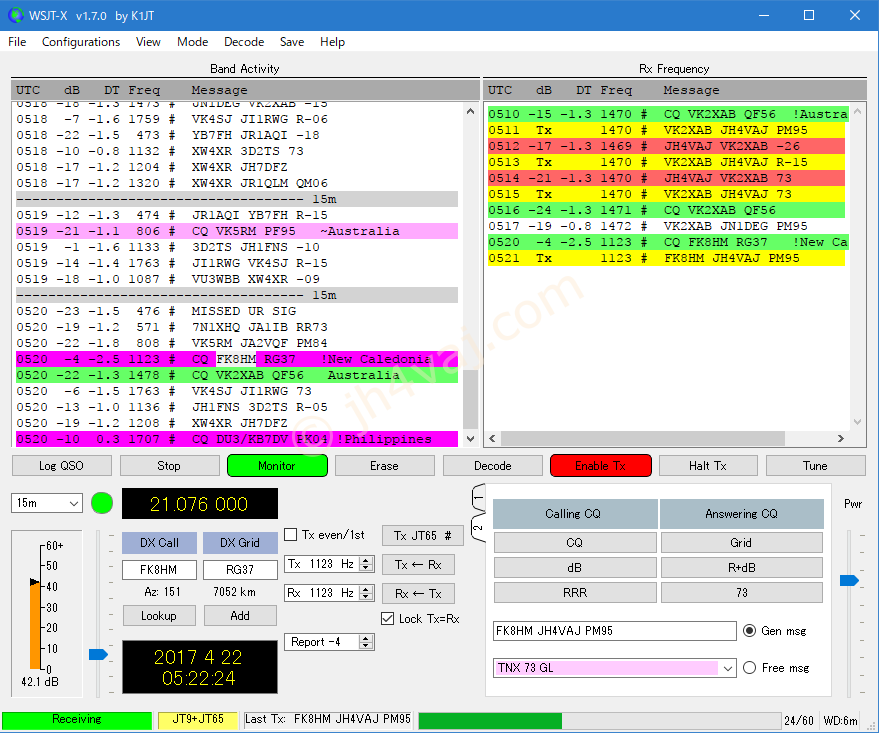Click the Halt Tx button
The height and width of the screenshot is (733, 879).
(707, 466)
